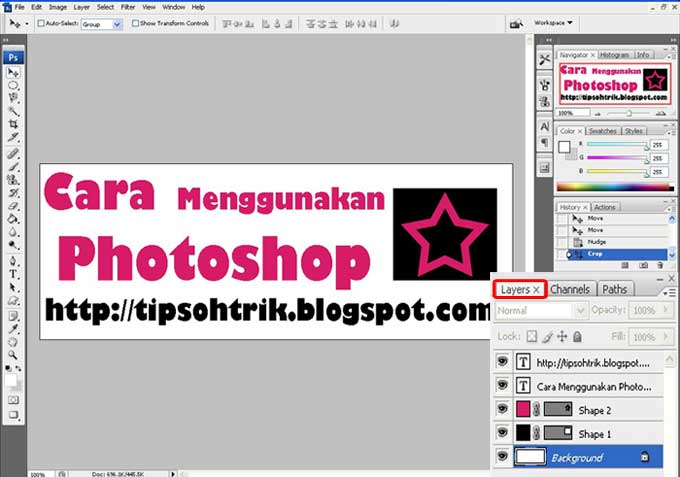Hide the Shape 1 layer
The width and height of the screenshot is (680, 477).
[502, 432]
